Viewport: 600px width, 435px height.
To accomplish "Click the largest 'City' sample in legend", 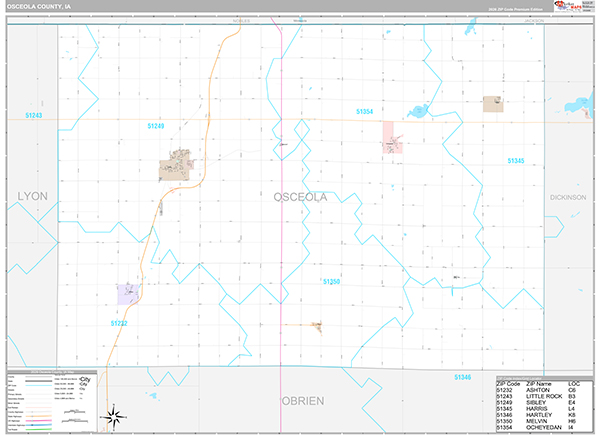I will point(85,379).
